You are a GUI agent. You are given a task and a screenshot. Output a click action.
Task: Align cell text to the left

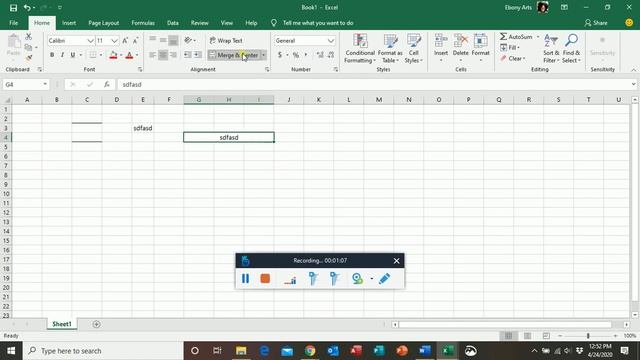pyautogui.click(x=152, y=55)
